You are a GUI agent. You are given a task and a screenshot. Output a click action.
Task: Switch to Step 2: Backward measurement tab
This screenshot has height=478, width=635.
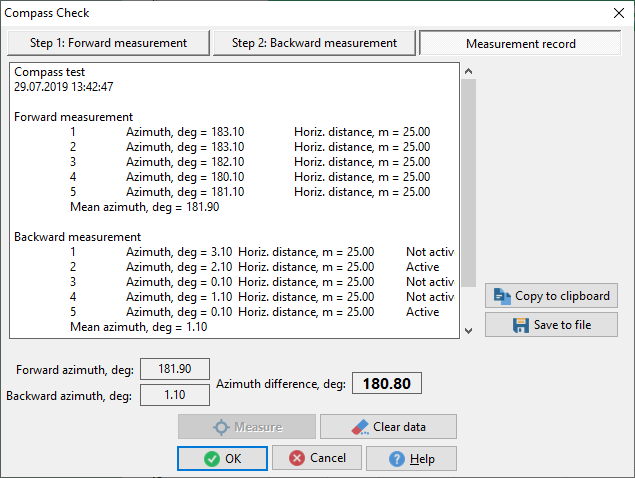coord(314,43)
